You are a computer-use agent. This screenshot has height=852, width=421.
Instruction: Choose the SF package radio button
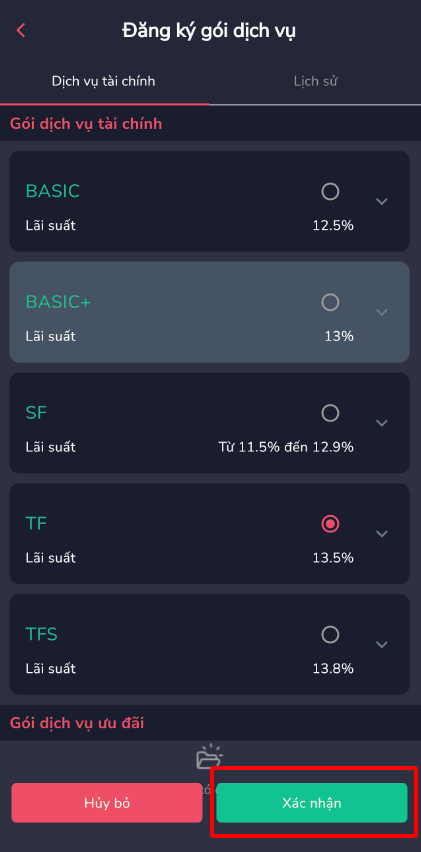tap(330, 413)
